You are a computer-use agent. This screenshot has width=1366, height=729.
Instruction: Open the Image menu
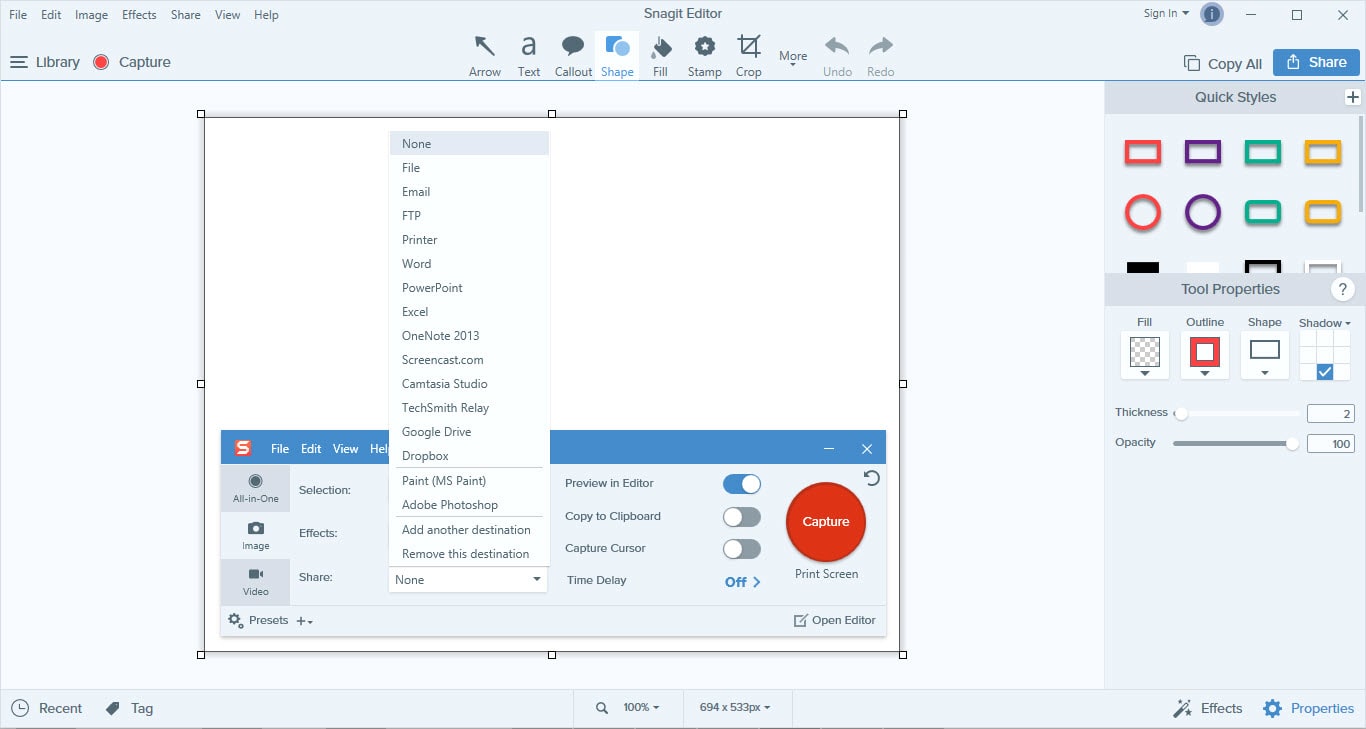[91, 15]
